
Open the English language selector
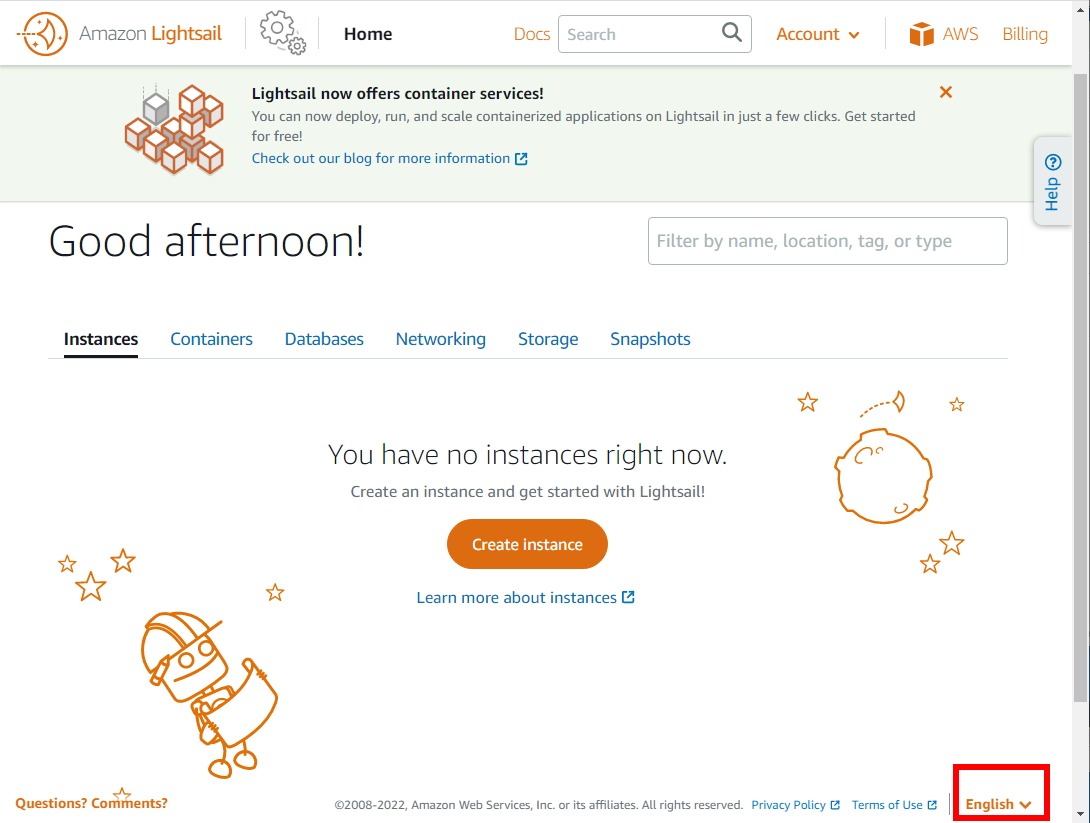pyautogui.click(x=998, y=804)
